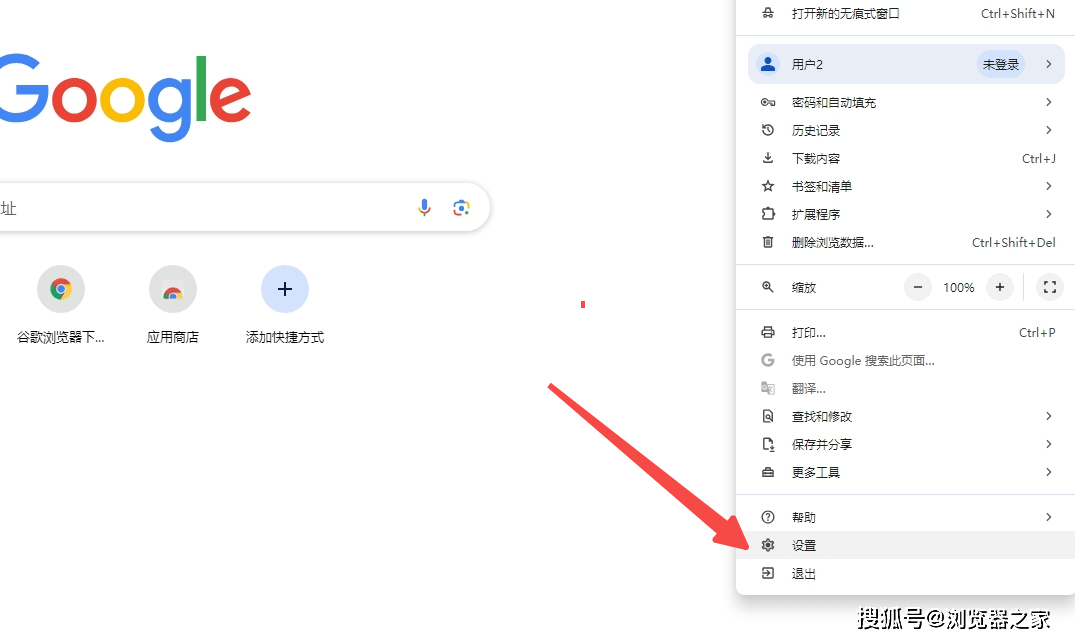This screenshot has width=1075, height=642.
Task: Click the 100% zoom level value
Action: [x=958, y=287]
